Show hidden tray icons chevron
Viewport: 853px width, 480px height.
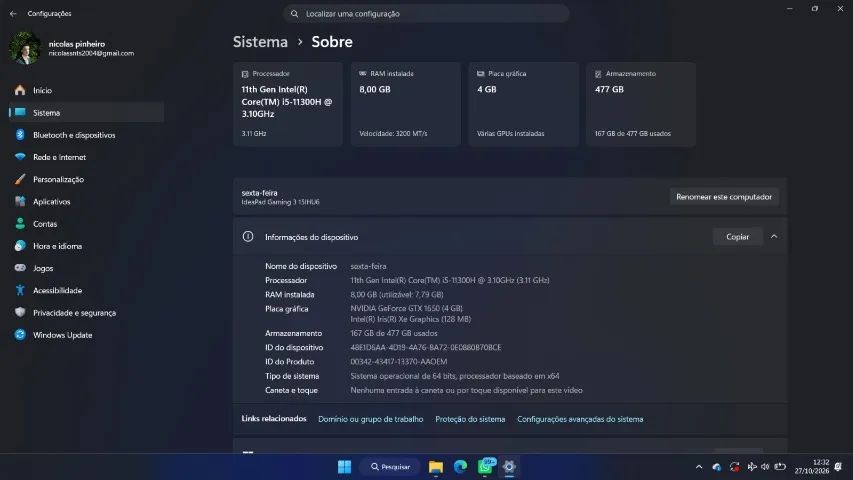tap(699, 467)
